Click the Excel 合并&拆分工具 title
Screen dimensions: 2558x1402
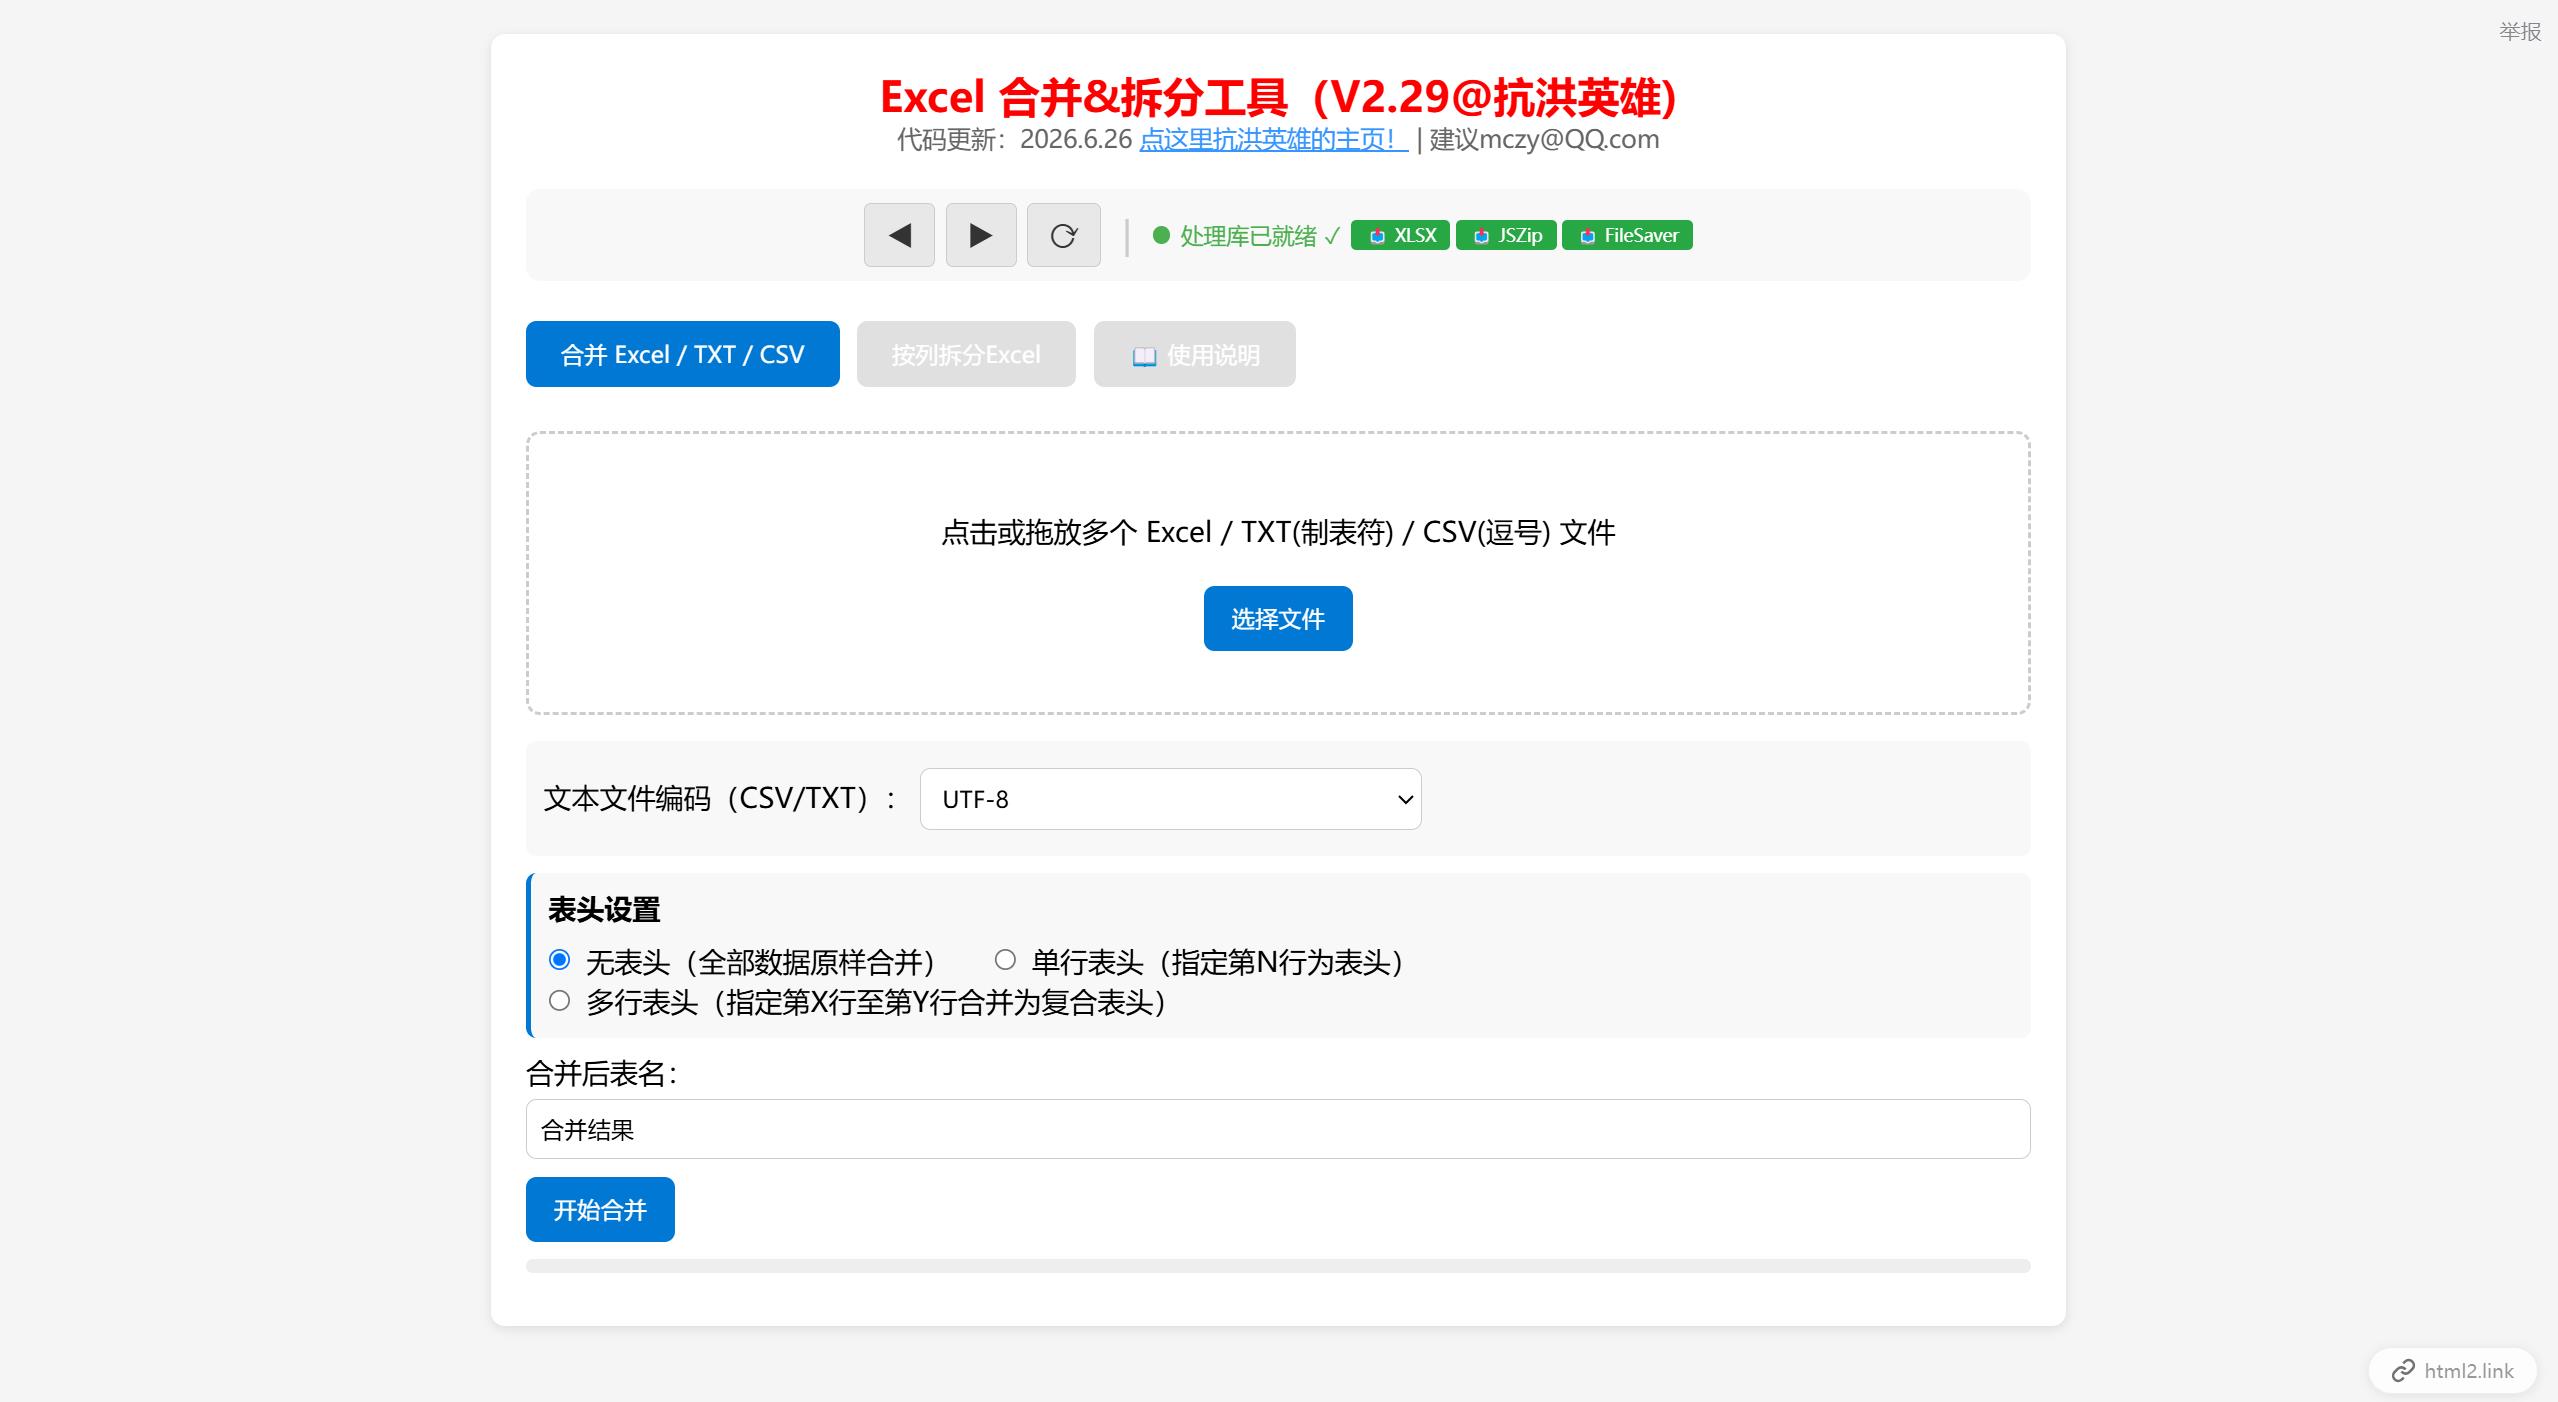1278,97
